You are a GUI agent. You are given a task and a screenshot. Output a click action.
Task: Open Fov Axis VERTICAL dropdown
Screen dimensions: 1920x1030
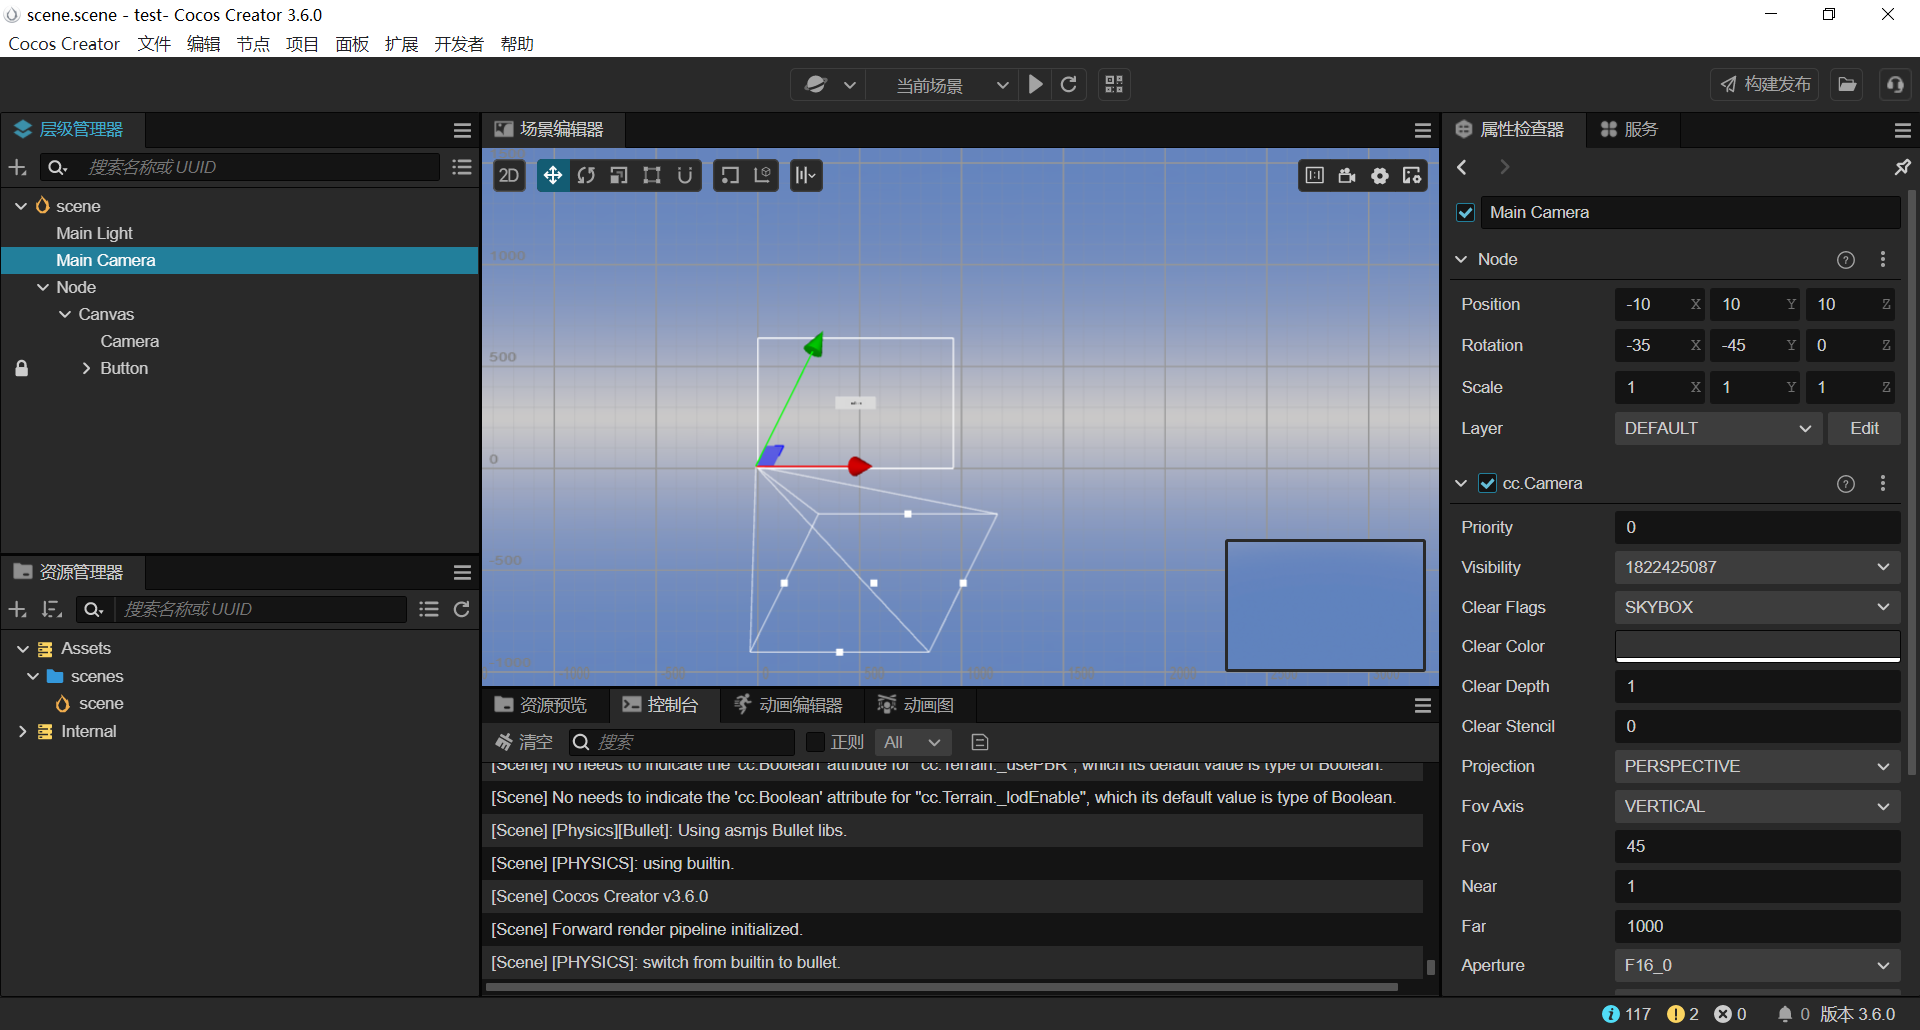tap(1757, 807)
